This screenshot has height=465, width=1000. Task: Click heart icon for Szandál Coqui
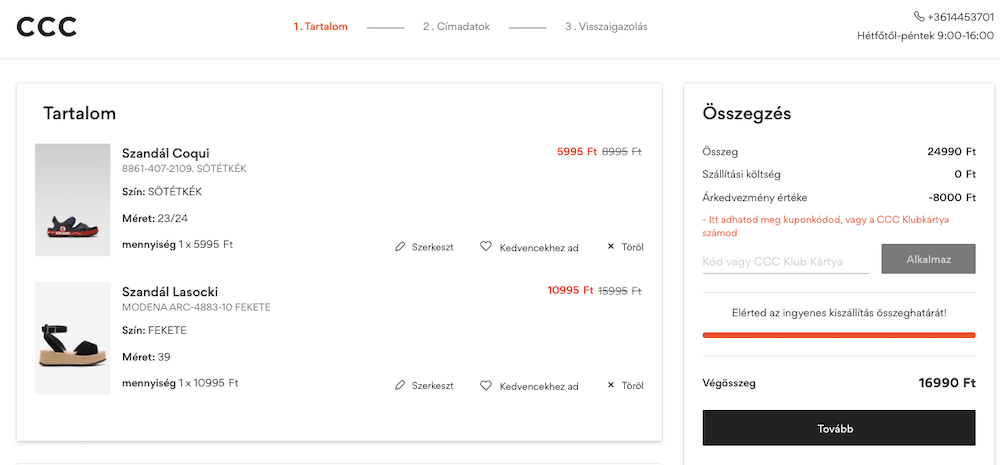point(486,246)
